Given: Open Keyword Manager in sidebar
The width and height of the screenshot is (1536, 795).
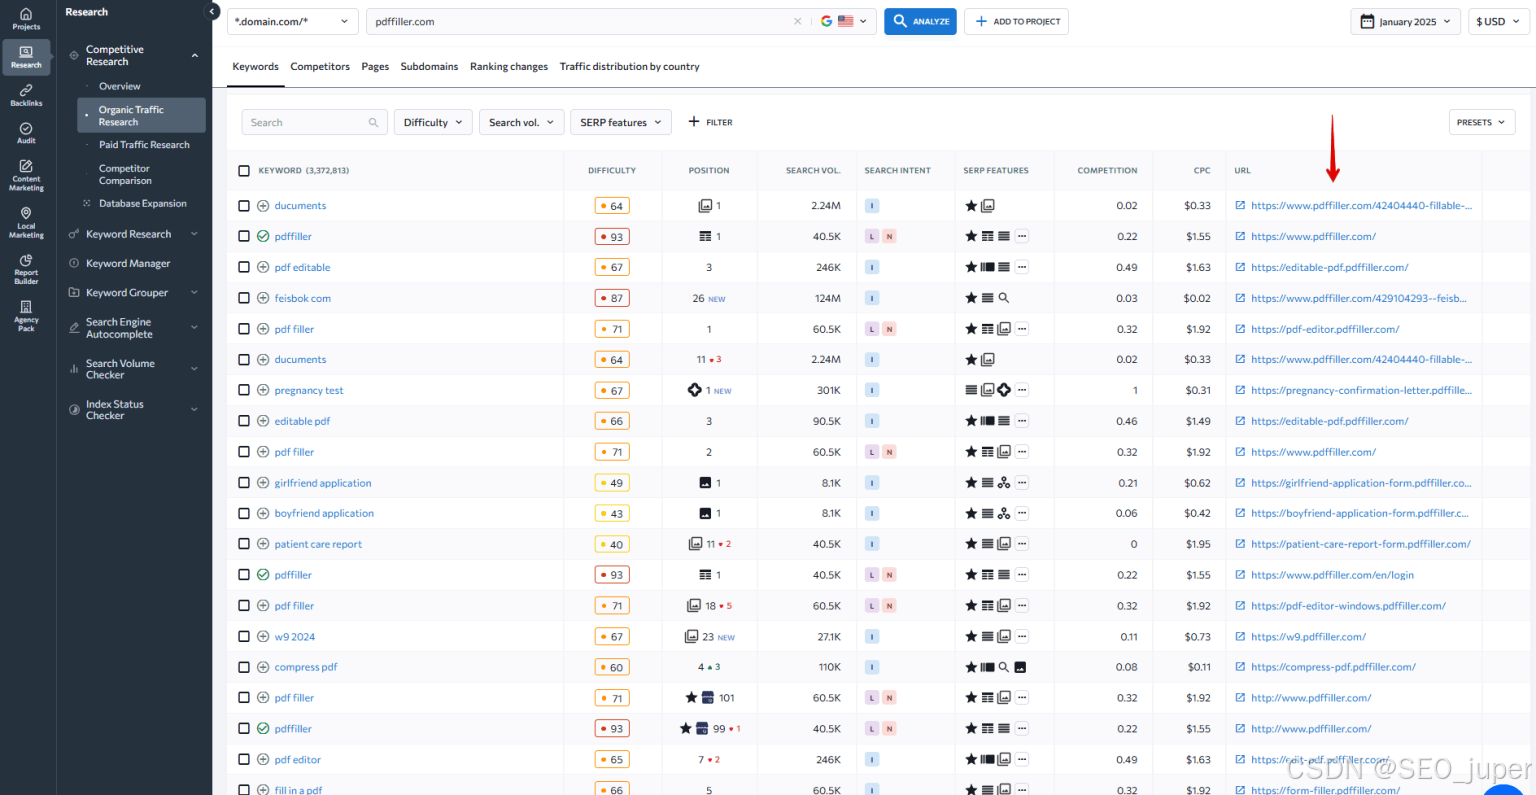Looking at the screenshot, I should click(x=128, y=264).
